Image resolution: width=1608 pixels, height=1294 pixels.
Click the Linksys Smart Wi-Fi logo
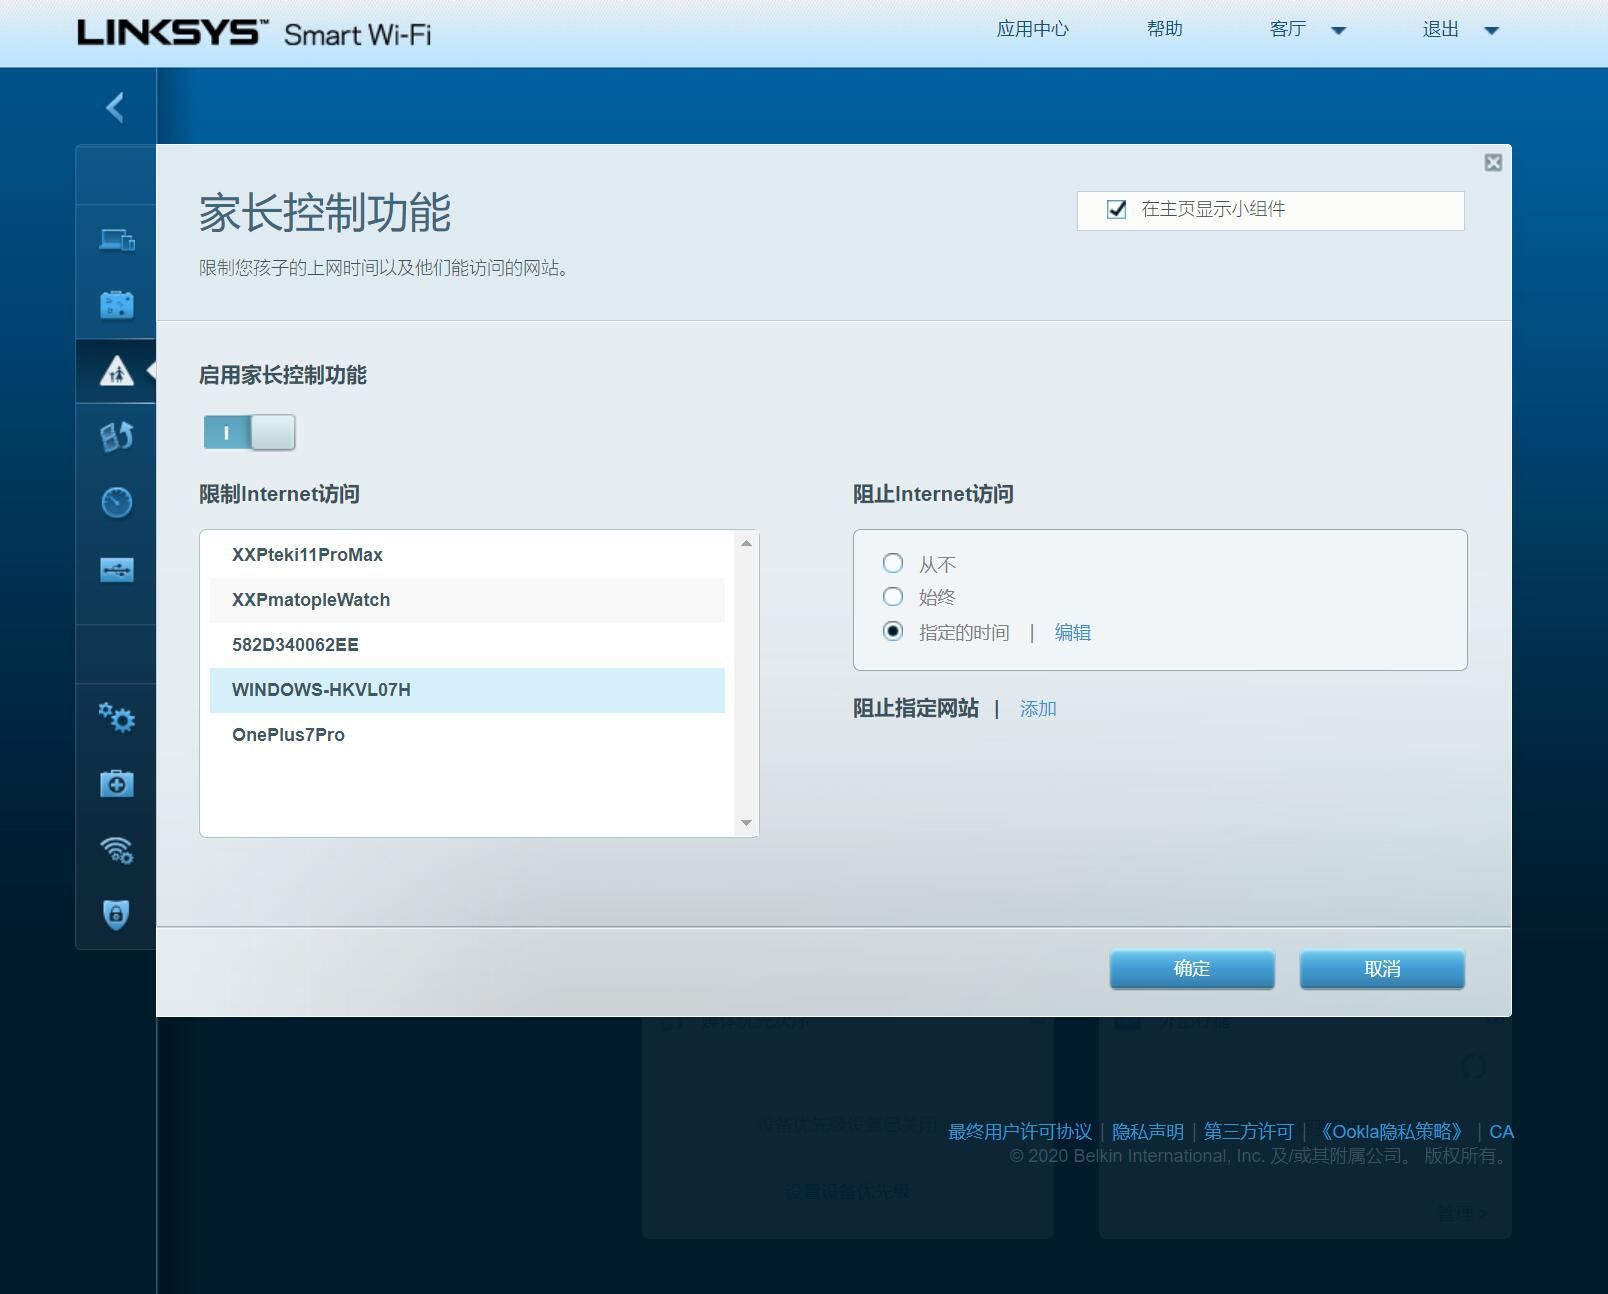(255, 33)
